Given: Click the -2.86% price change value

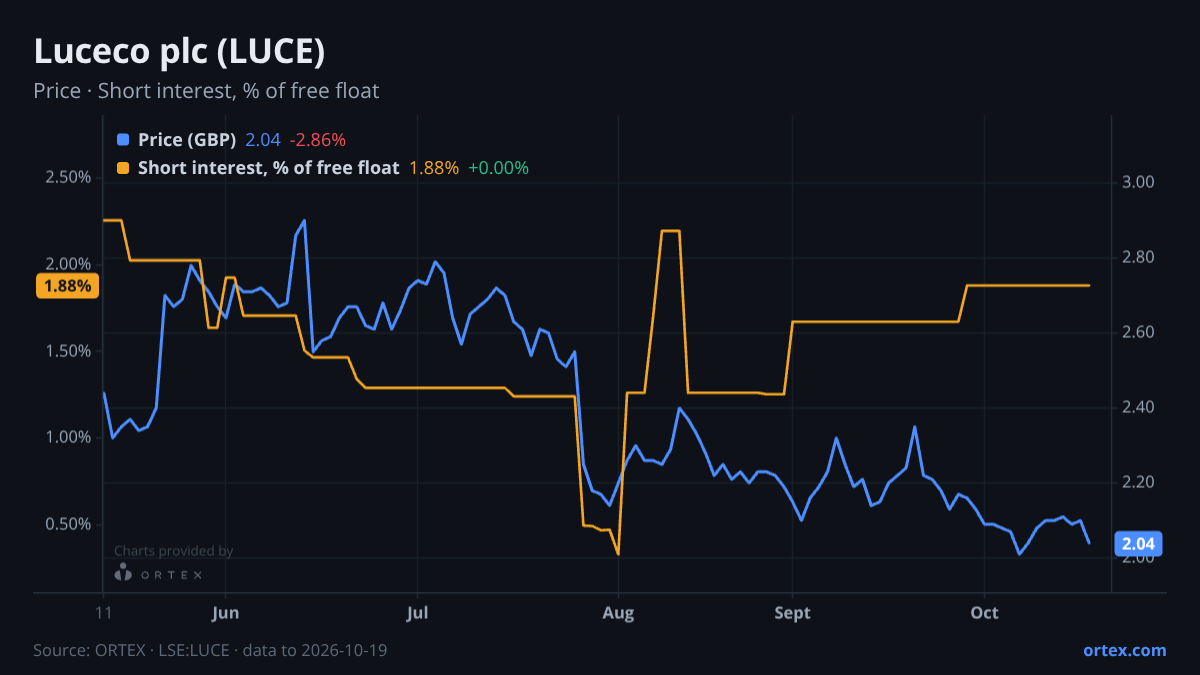Looking at the screenshot, I should tap(318, 140).
